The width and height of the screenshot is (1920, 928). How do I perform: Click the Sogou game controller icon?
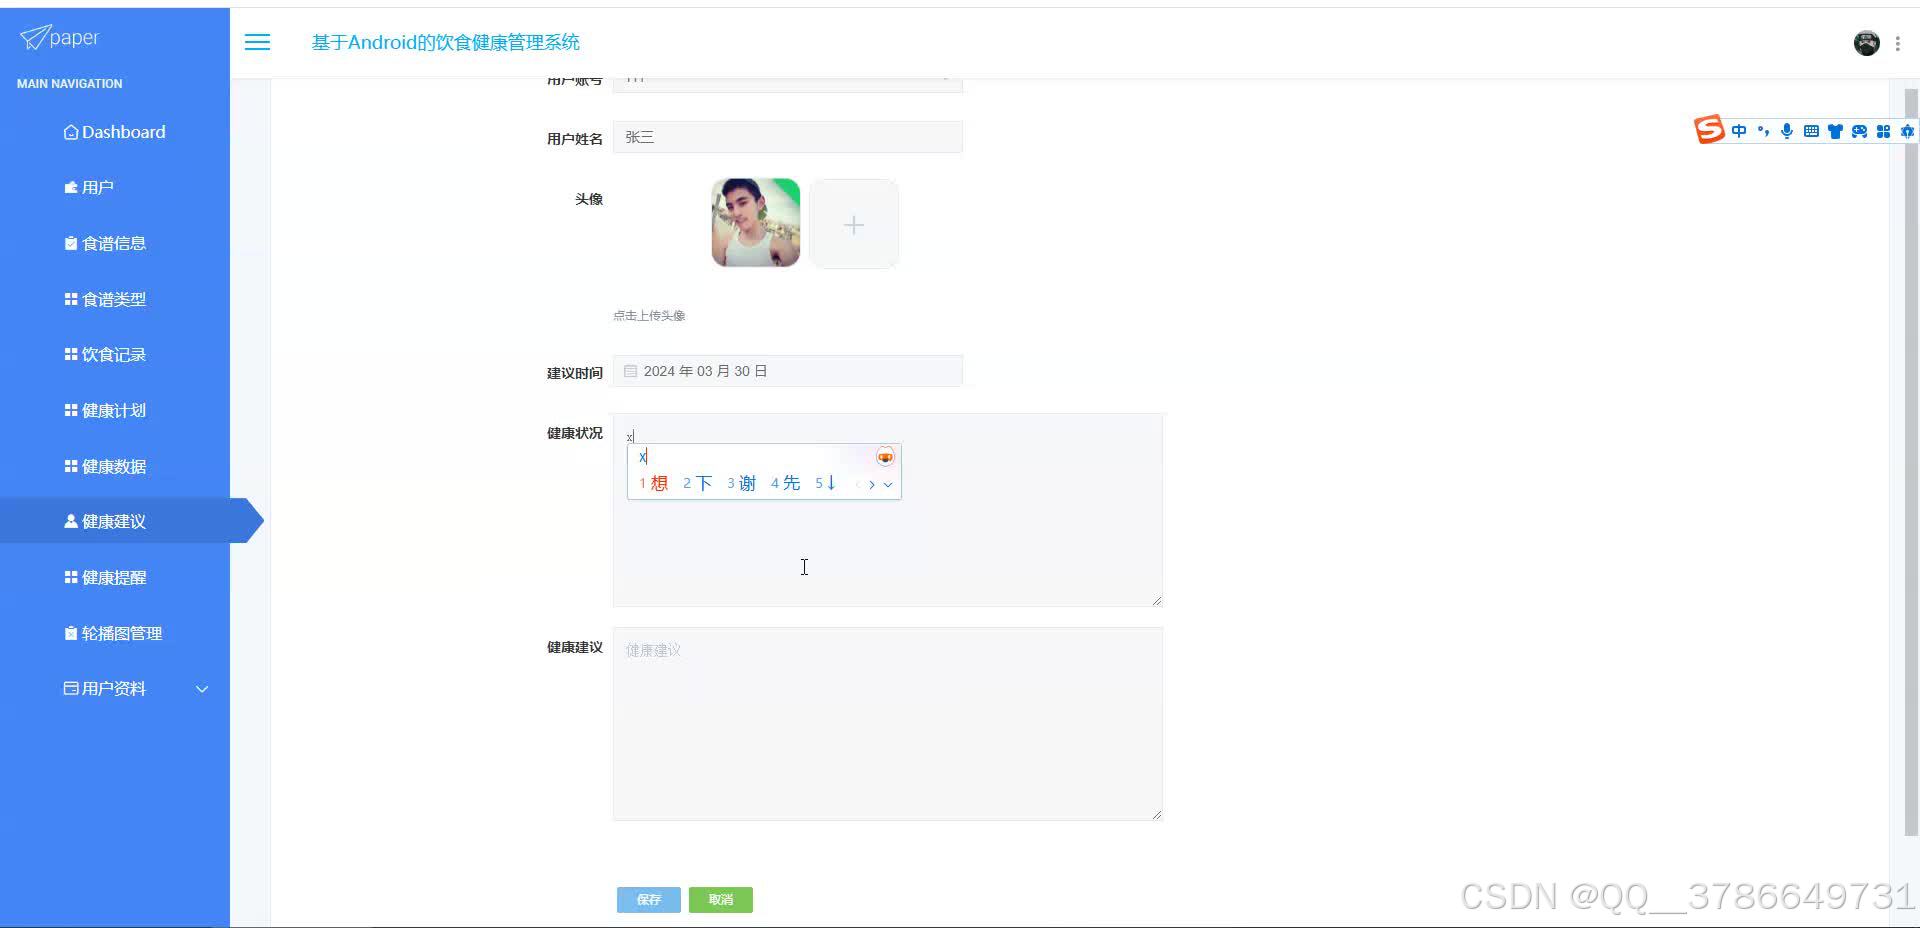pos(1860,131)
